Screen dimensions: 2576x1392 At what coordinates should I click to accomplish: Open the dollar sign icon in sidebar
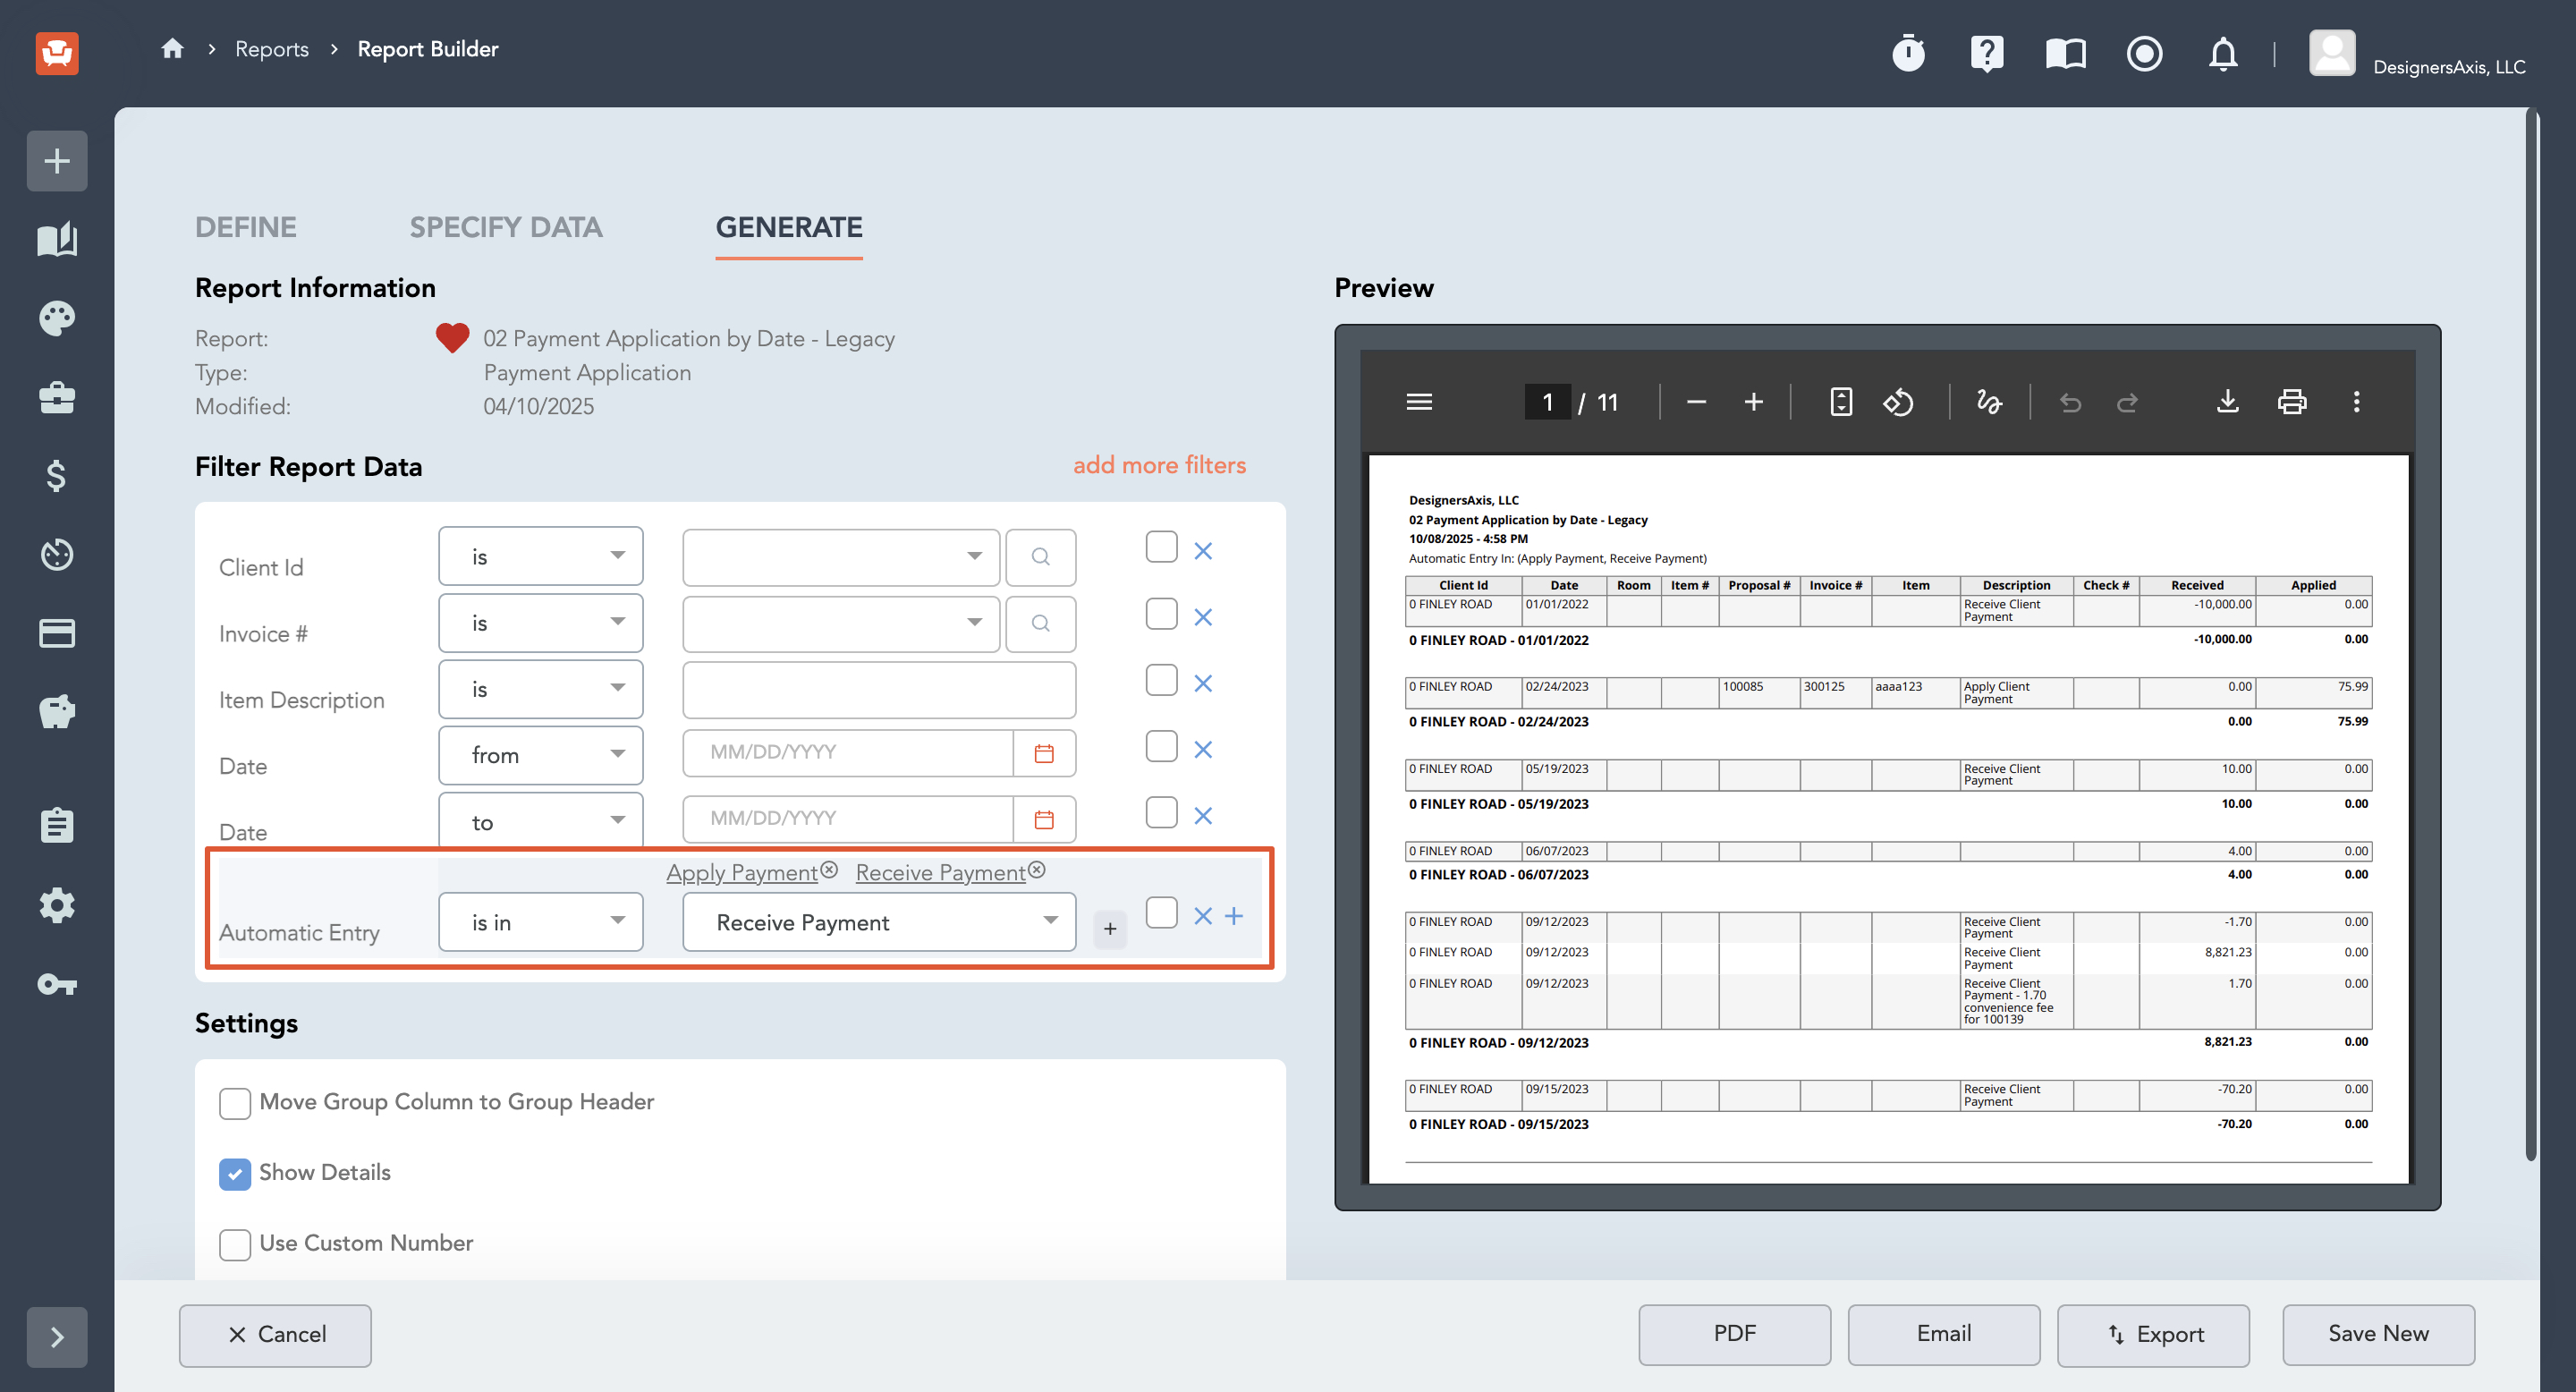tap(57, 475)
